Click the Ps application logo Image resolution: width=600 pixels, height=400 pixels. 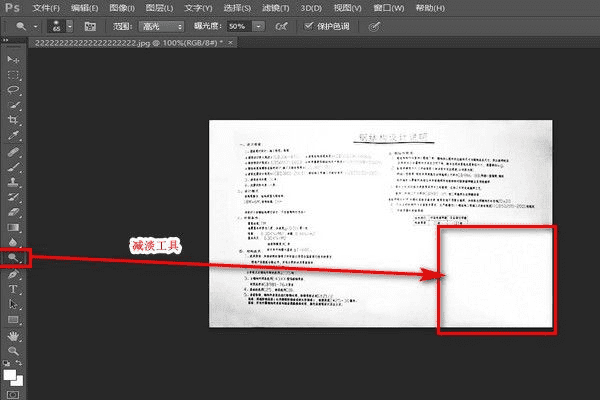click(x=13, y=8)
